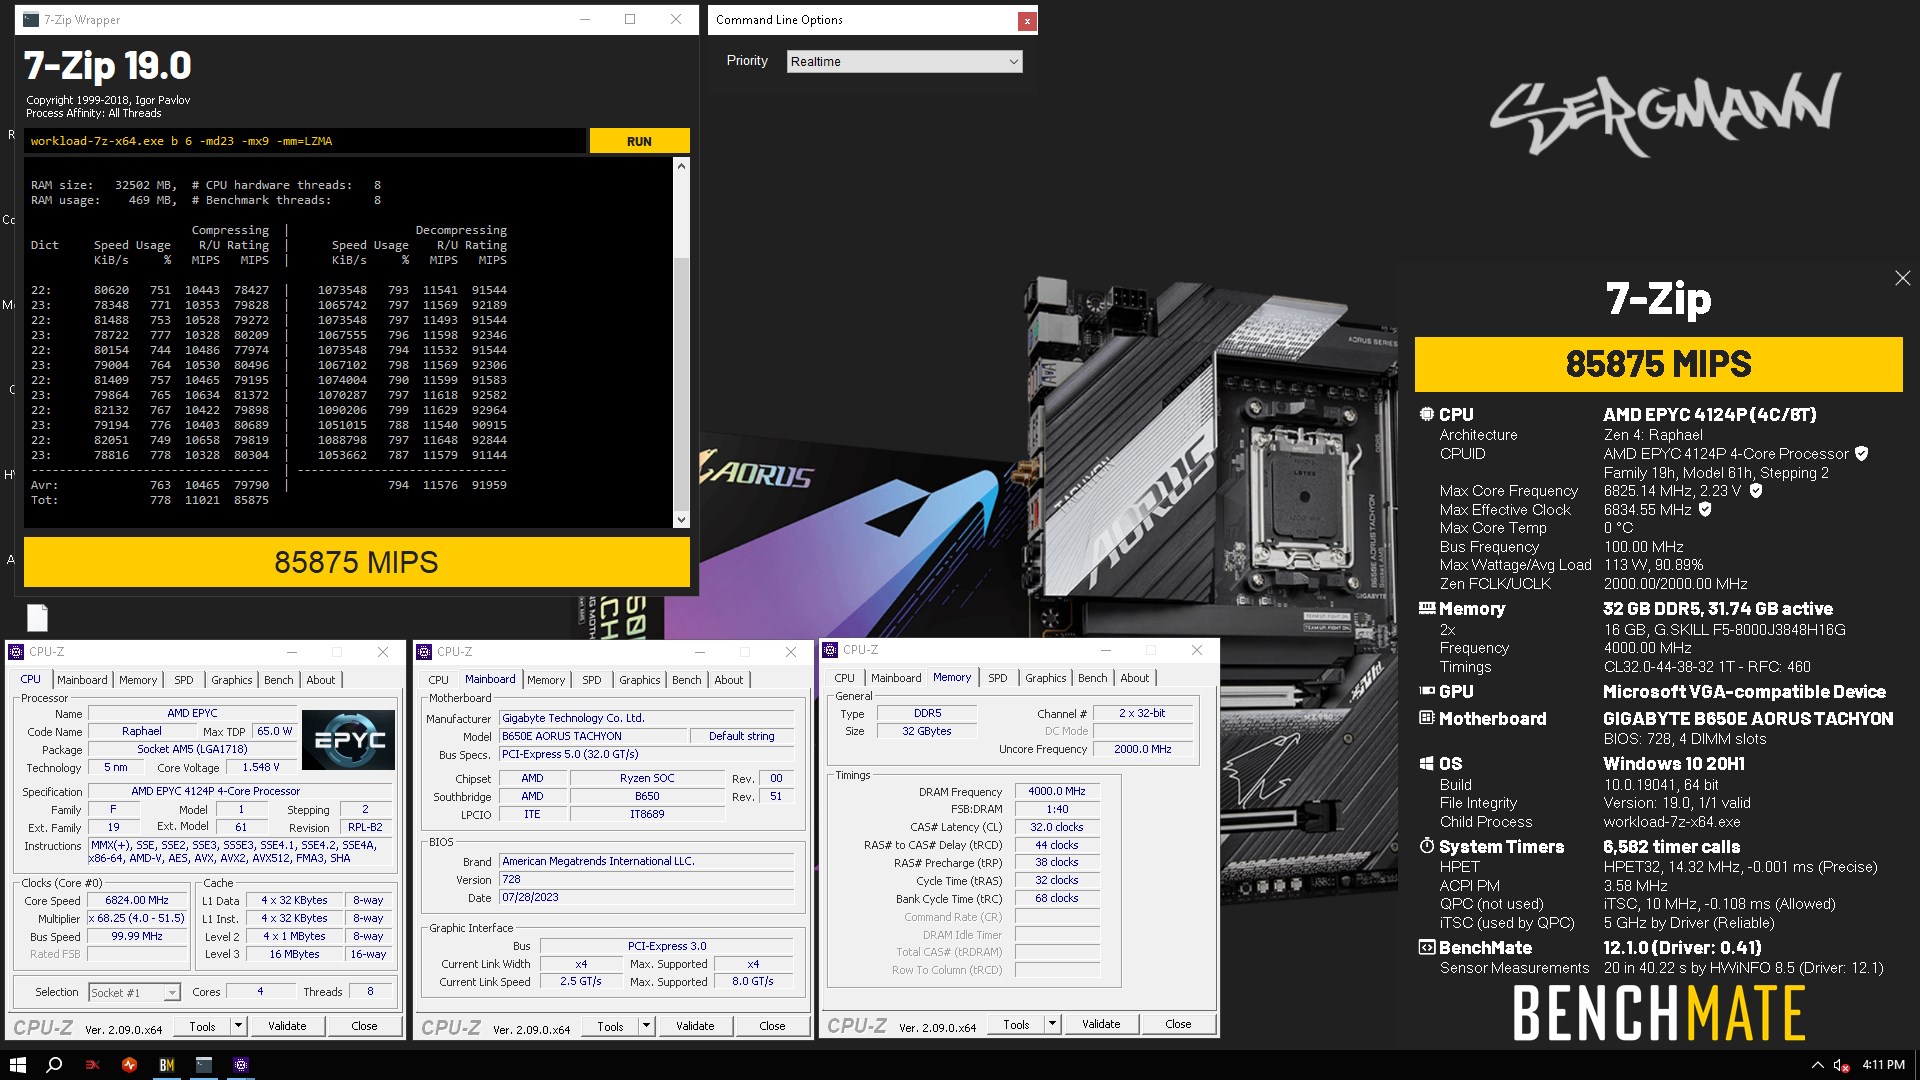Click the muted volume icon in system tray

click(x=1841, y=1065)
